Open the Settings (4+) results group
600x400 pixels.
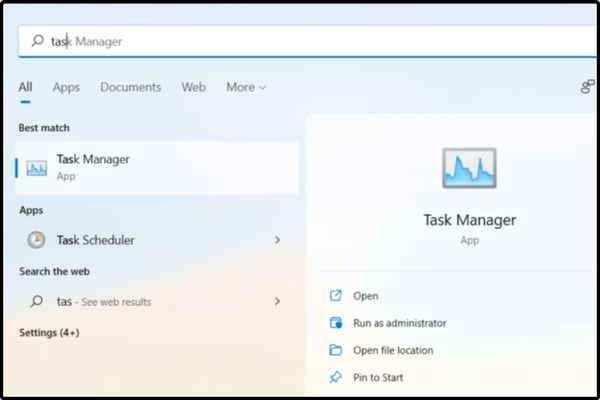(48, 331)
